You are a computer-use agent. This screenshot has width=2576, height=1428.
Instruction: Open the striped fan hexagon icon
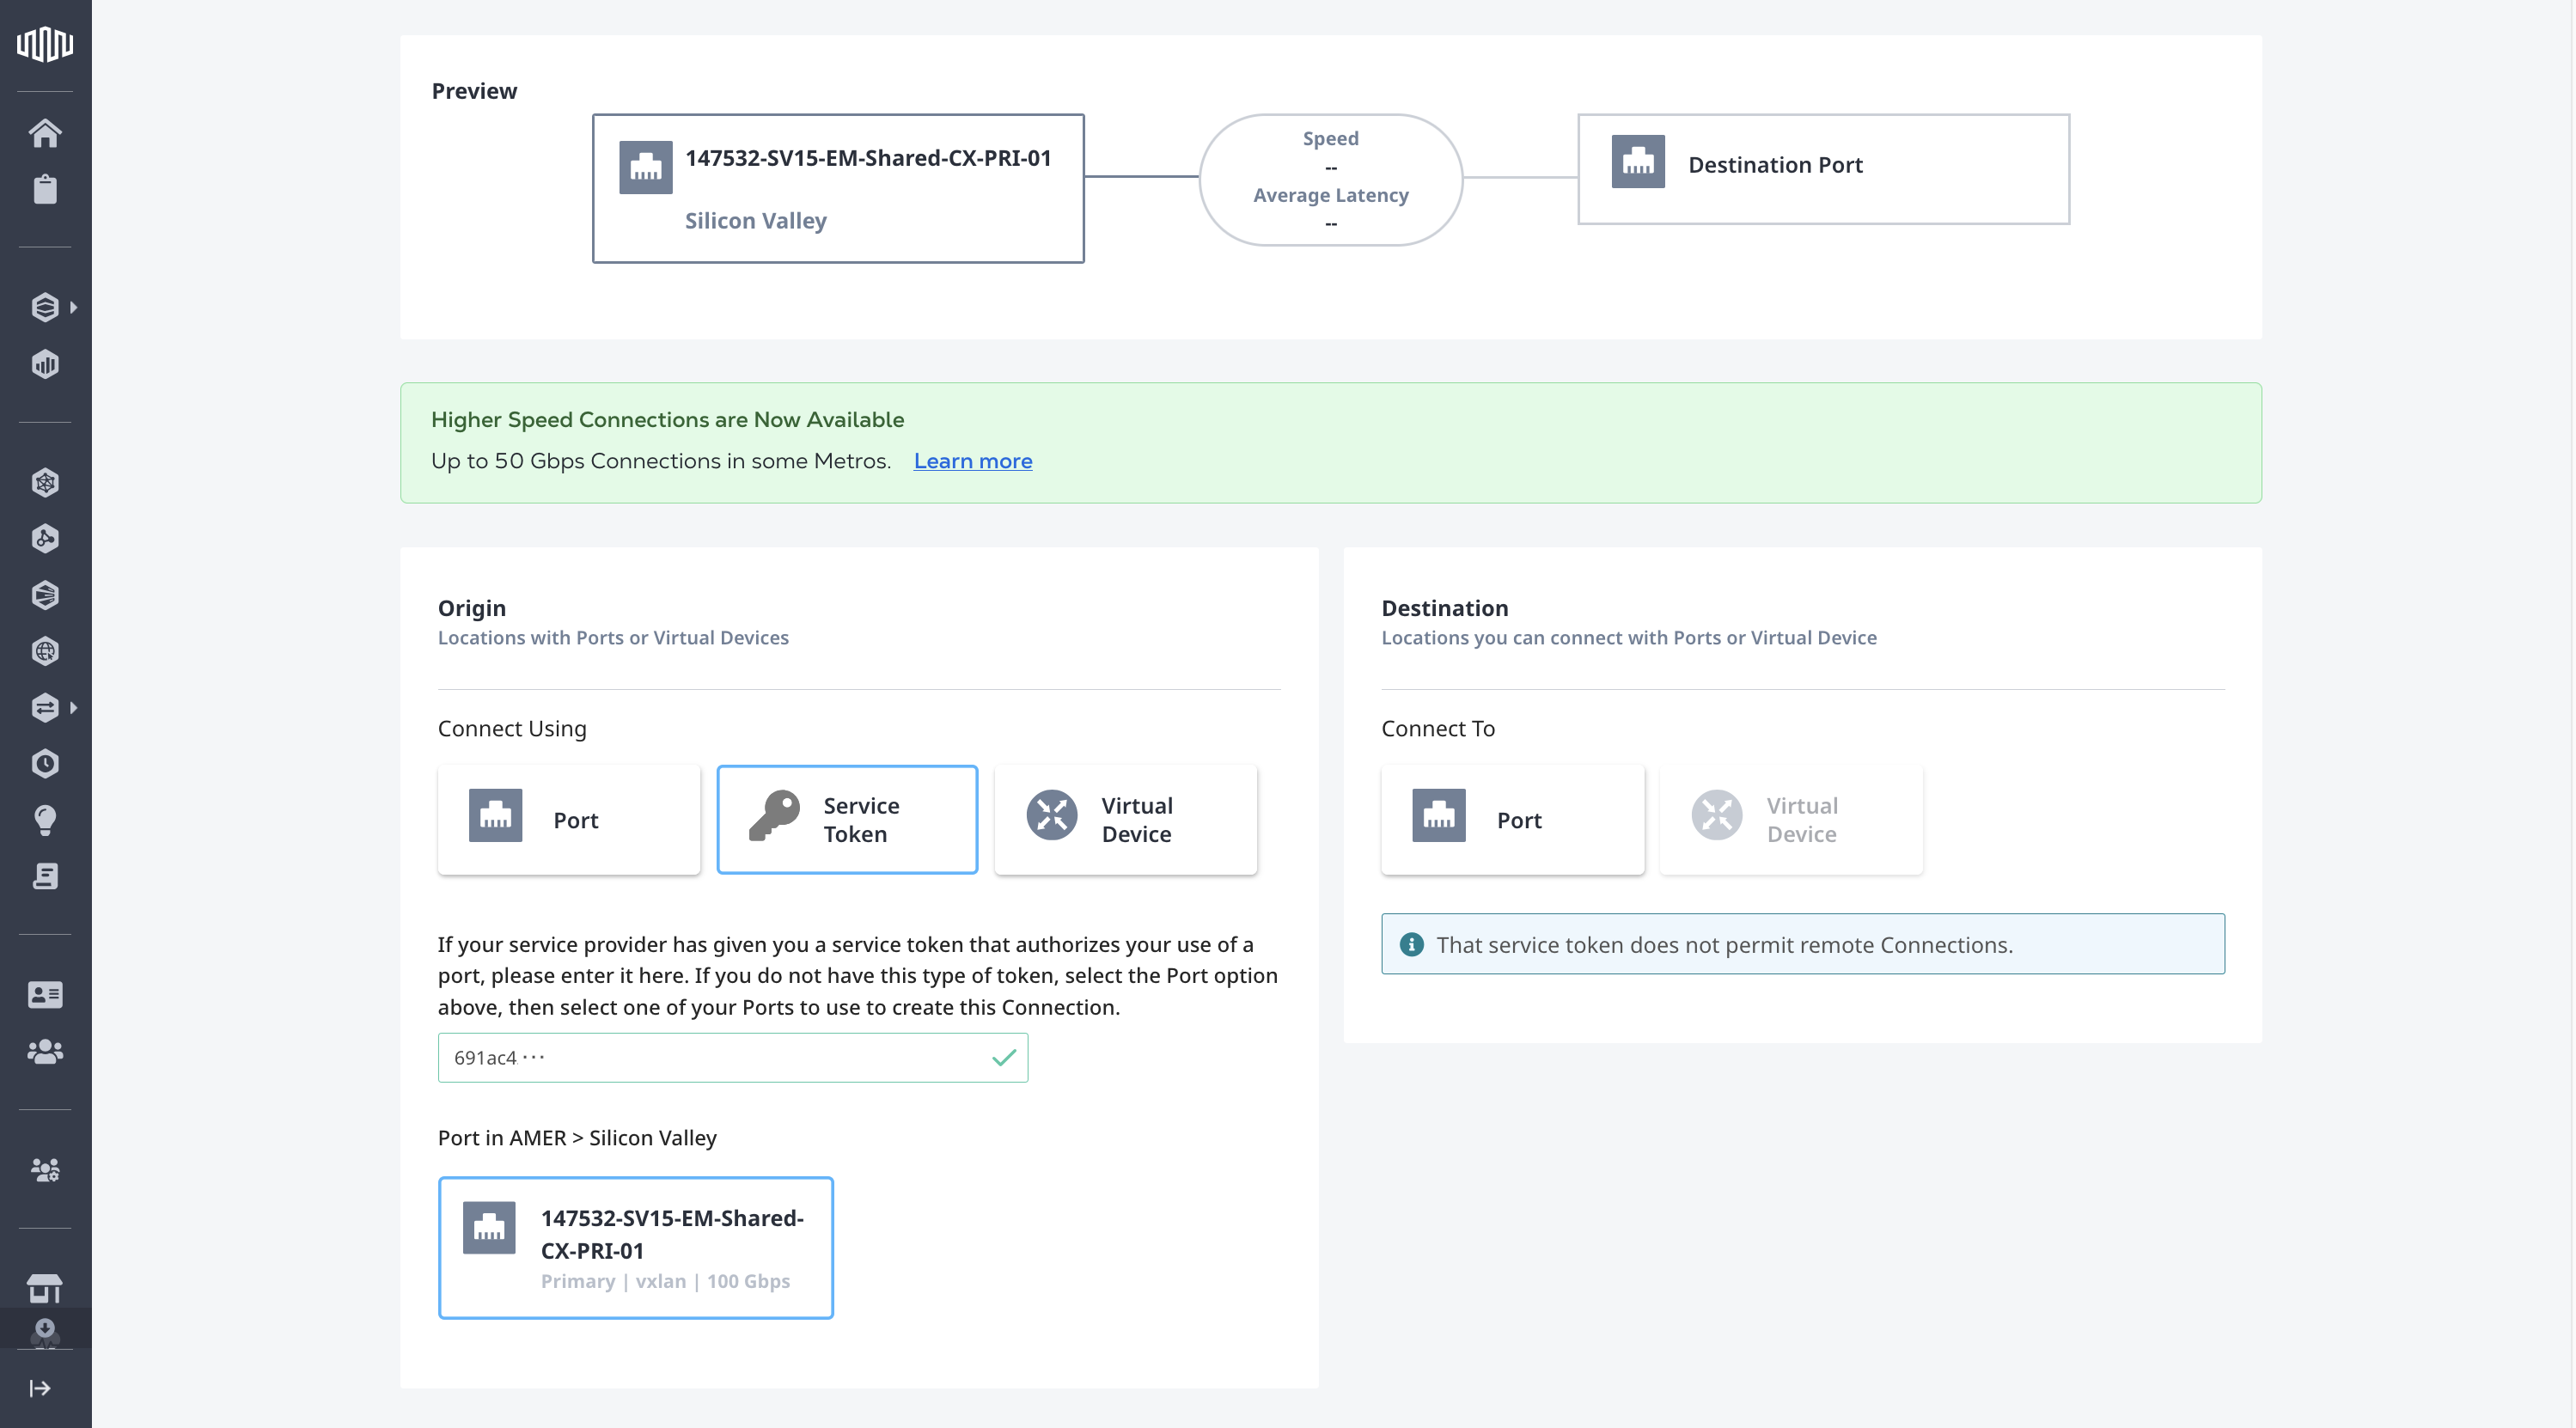[x=45, y=595]
